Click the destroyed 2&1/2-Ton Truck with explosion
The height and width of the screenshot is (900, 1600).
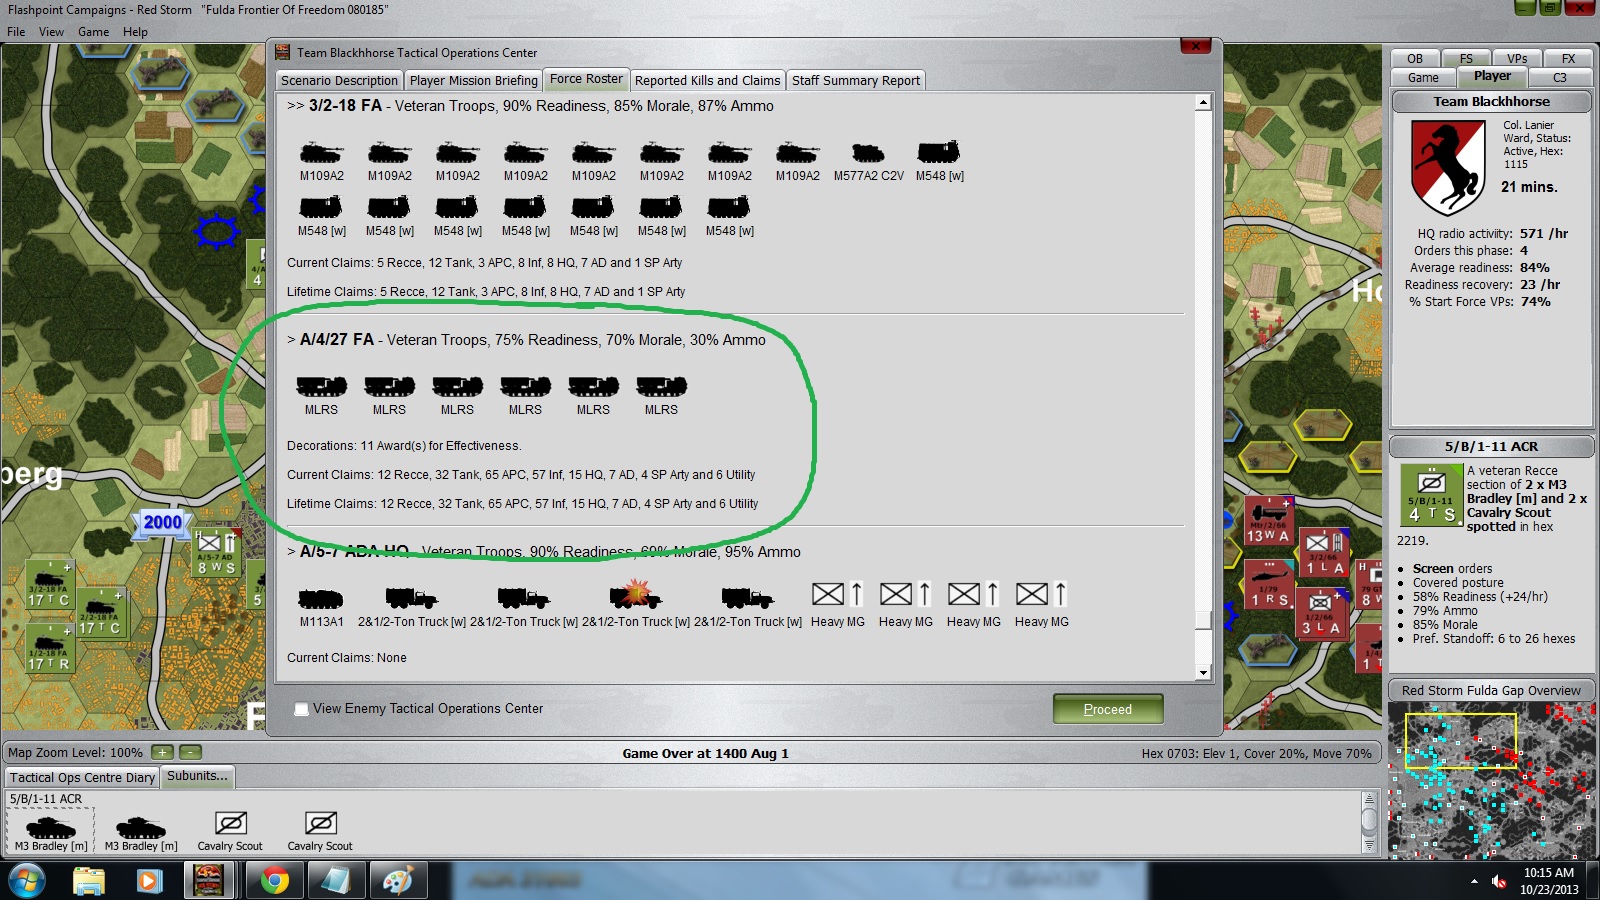pos(635,596)
